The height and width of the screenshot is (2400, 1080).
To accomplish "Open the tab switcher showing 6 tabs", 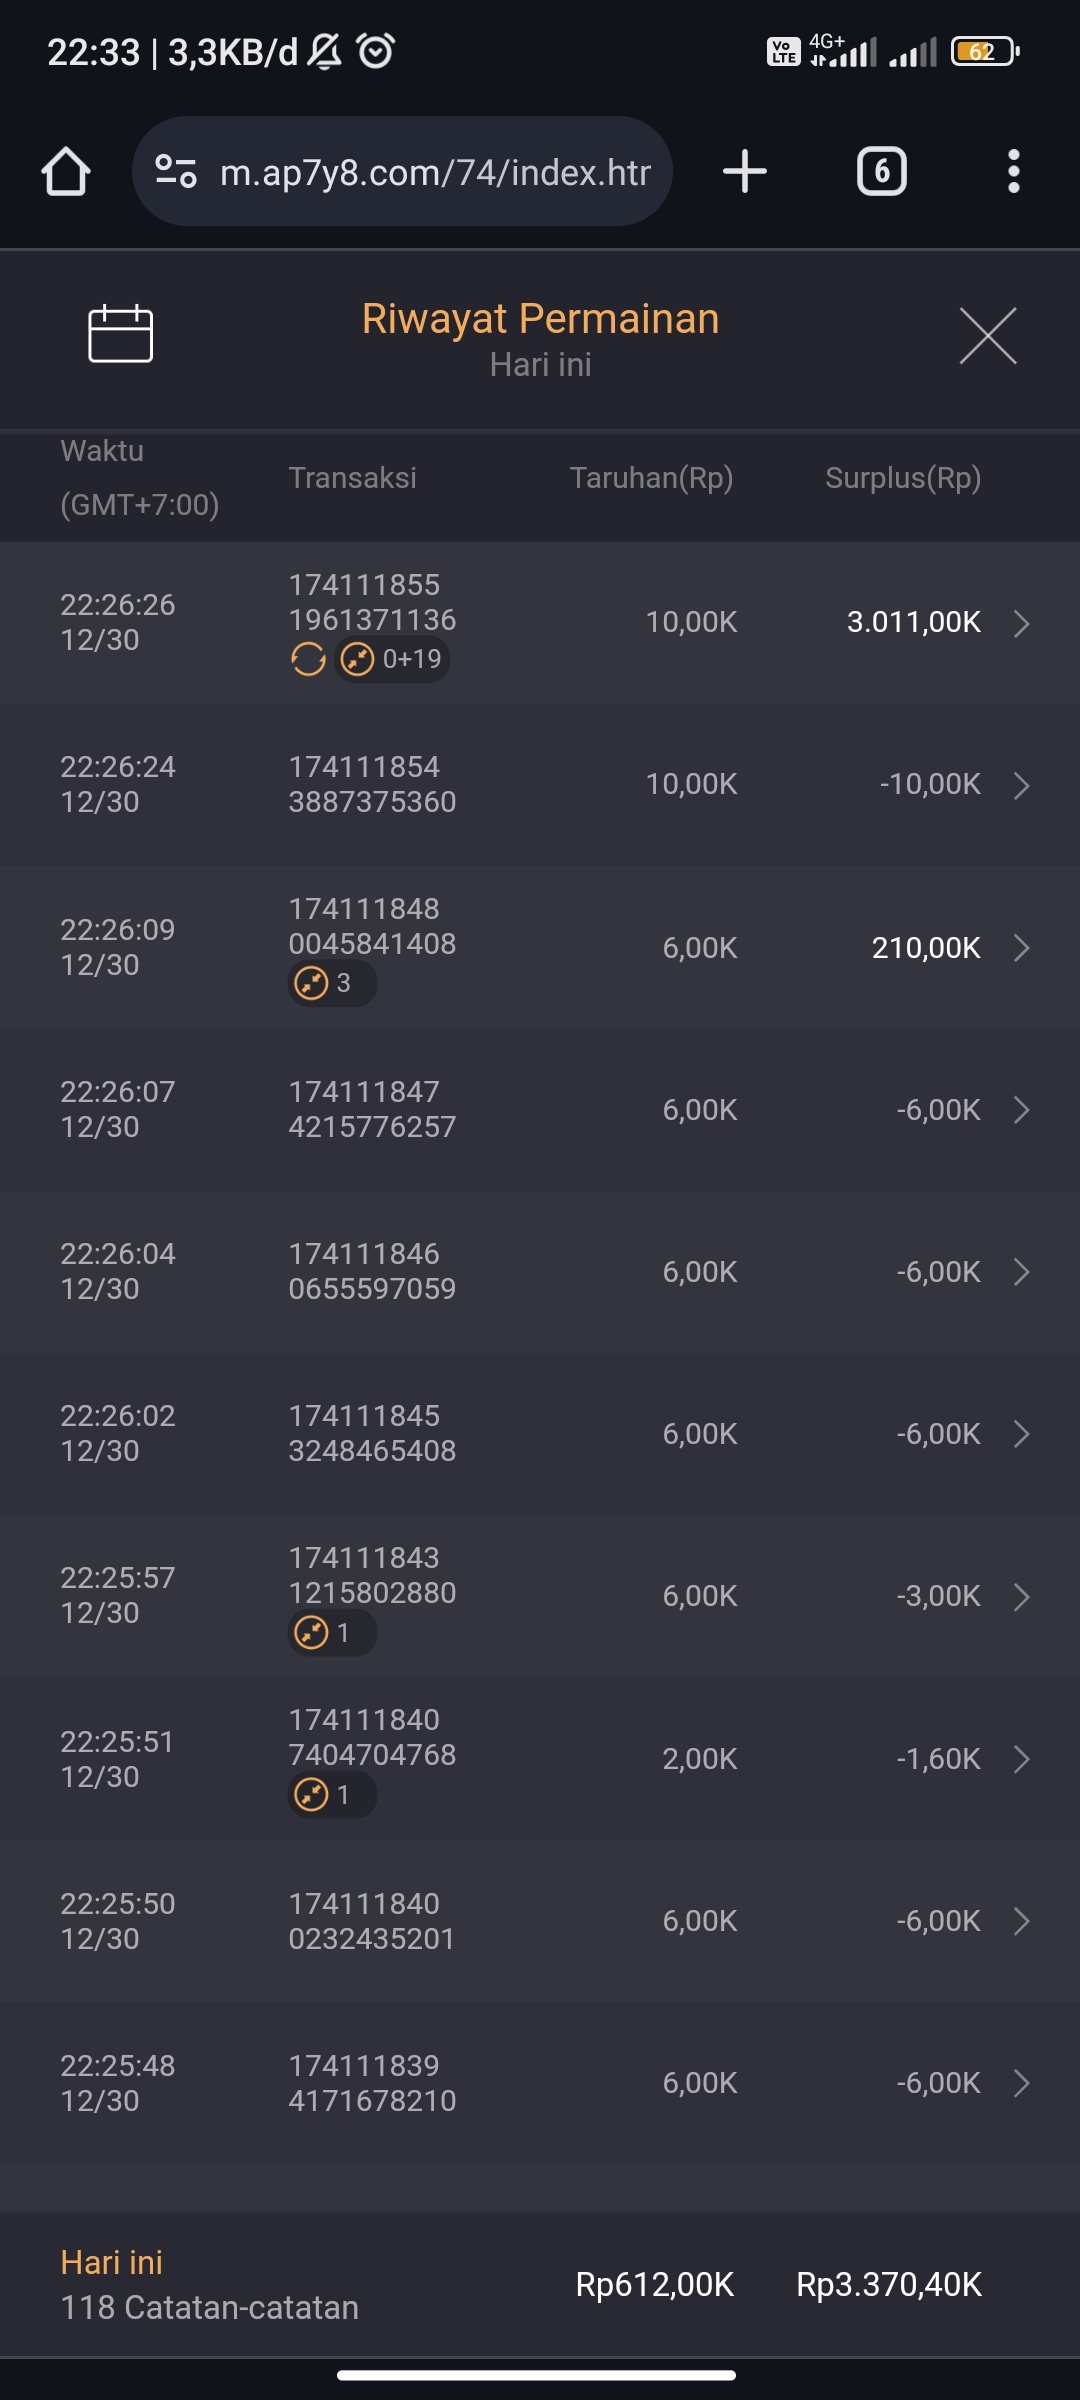I will tap(881, 171).
